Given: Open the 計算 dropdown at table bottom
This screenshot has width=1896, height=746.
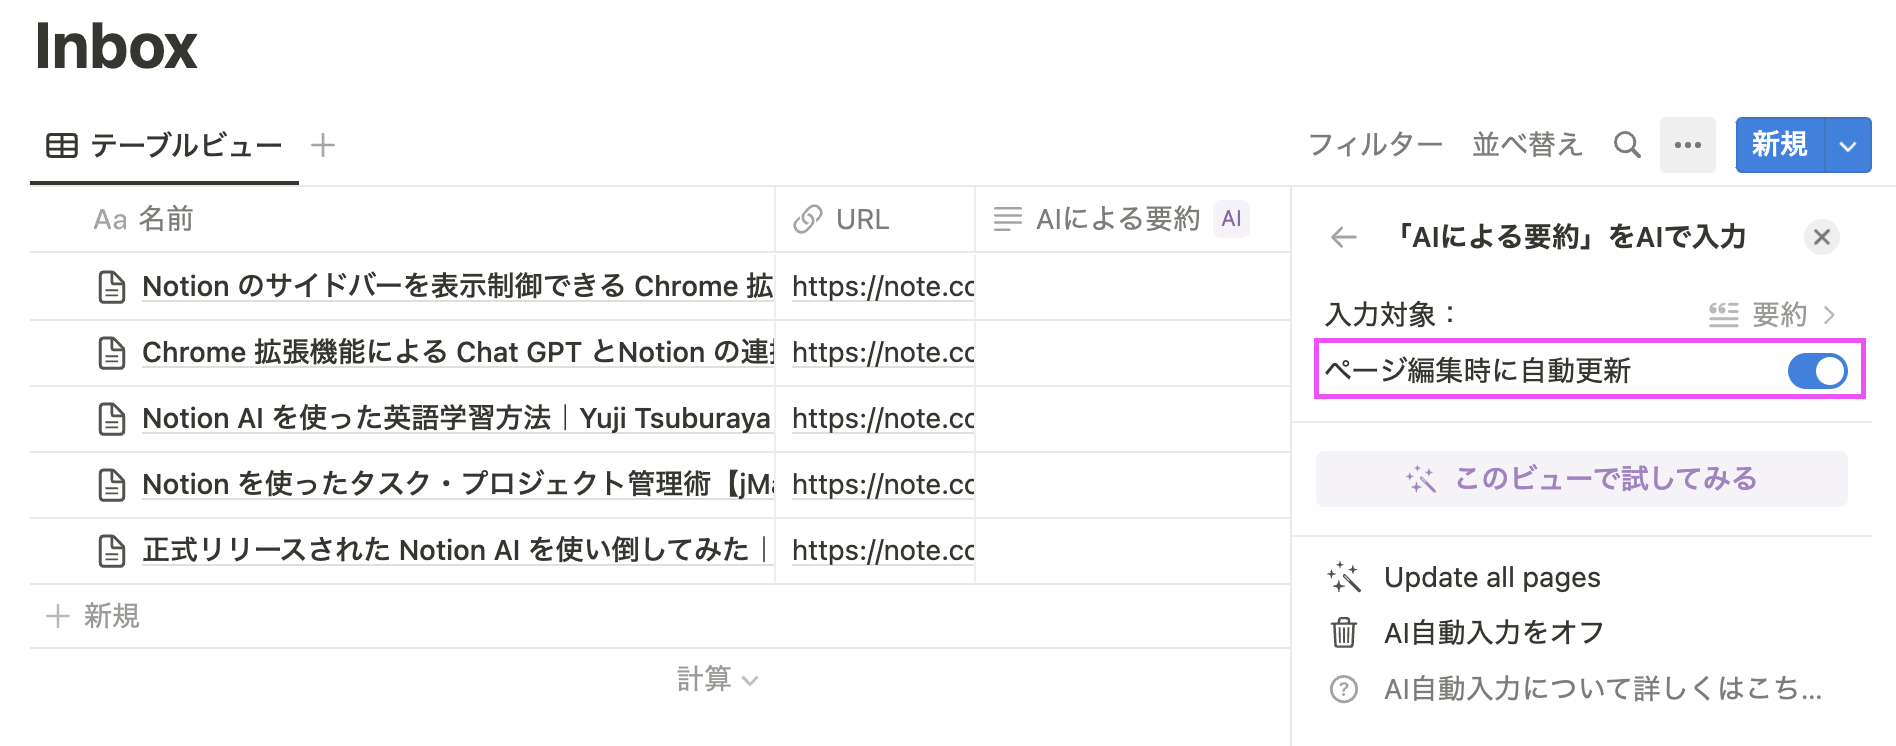Looking at the screenshot, I should point(717,680).
